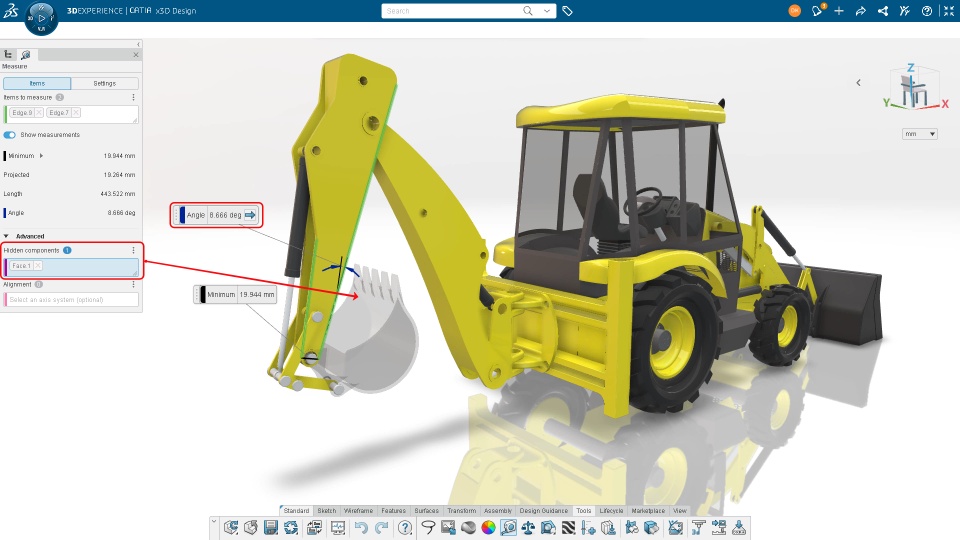
Task: Open the Transform toolbar tab
Action: coord(461,511)
